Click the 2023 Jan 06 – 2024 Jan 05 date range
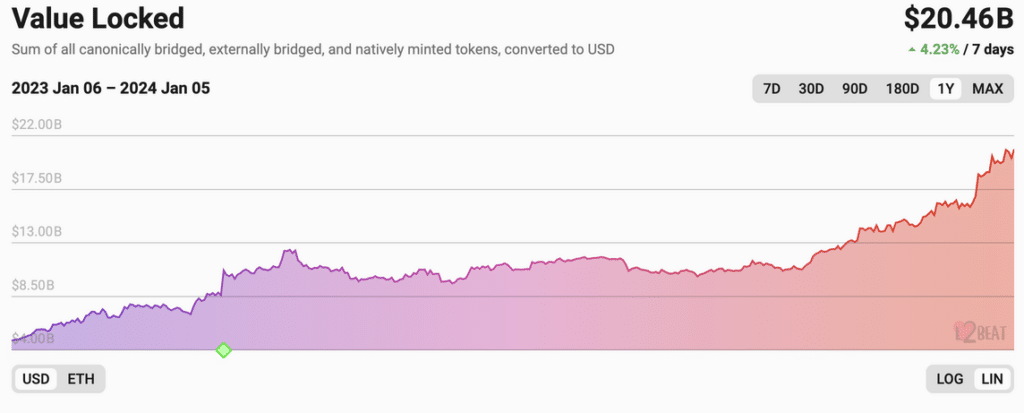The image size is (1024, 413). coord(110,88)
